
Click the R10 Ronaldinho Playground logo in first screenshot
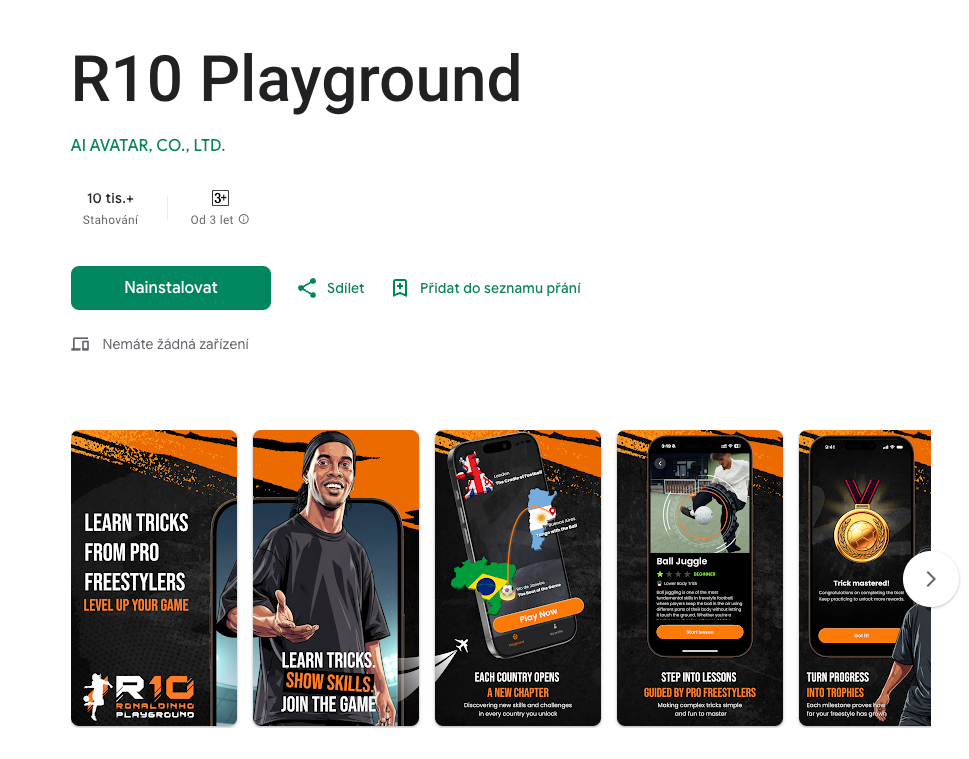click(139, 697)
